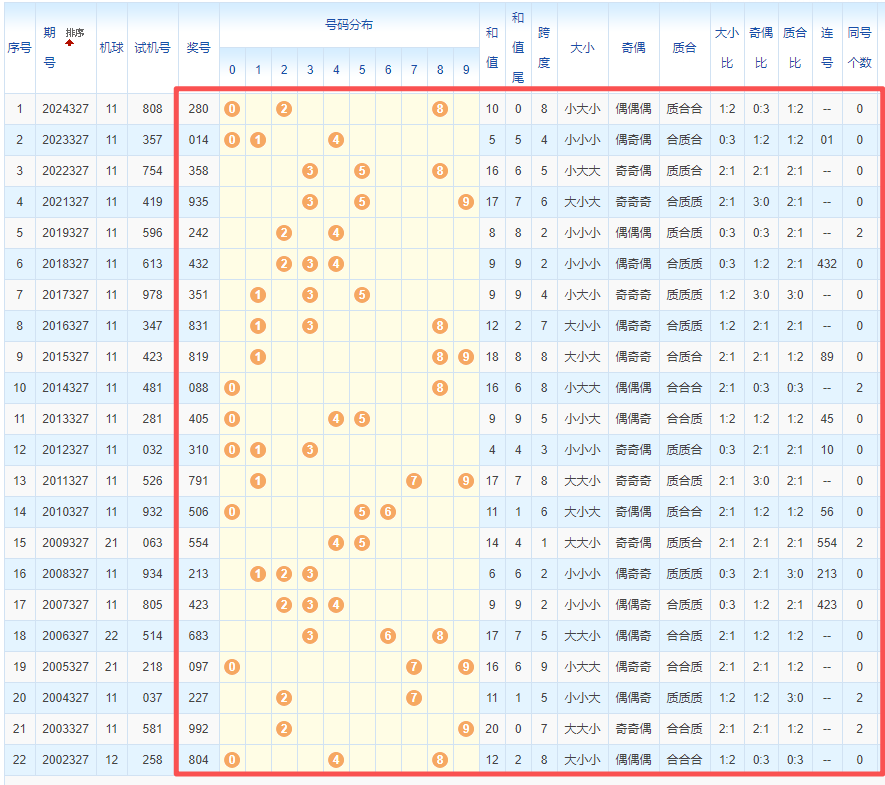
Task: Click the red sort arrow beside 期号
Action: pyautogui.click(x=70, y=43)
